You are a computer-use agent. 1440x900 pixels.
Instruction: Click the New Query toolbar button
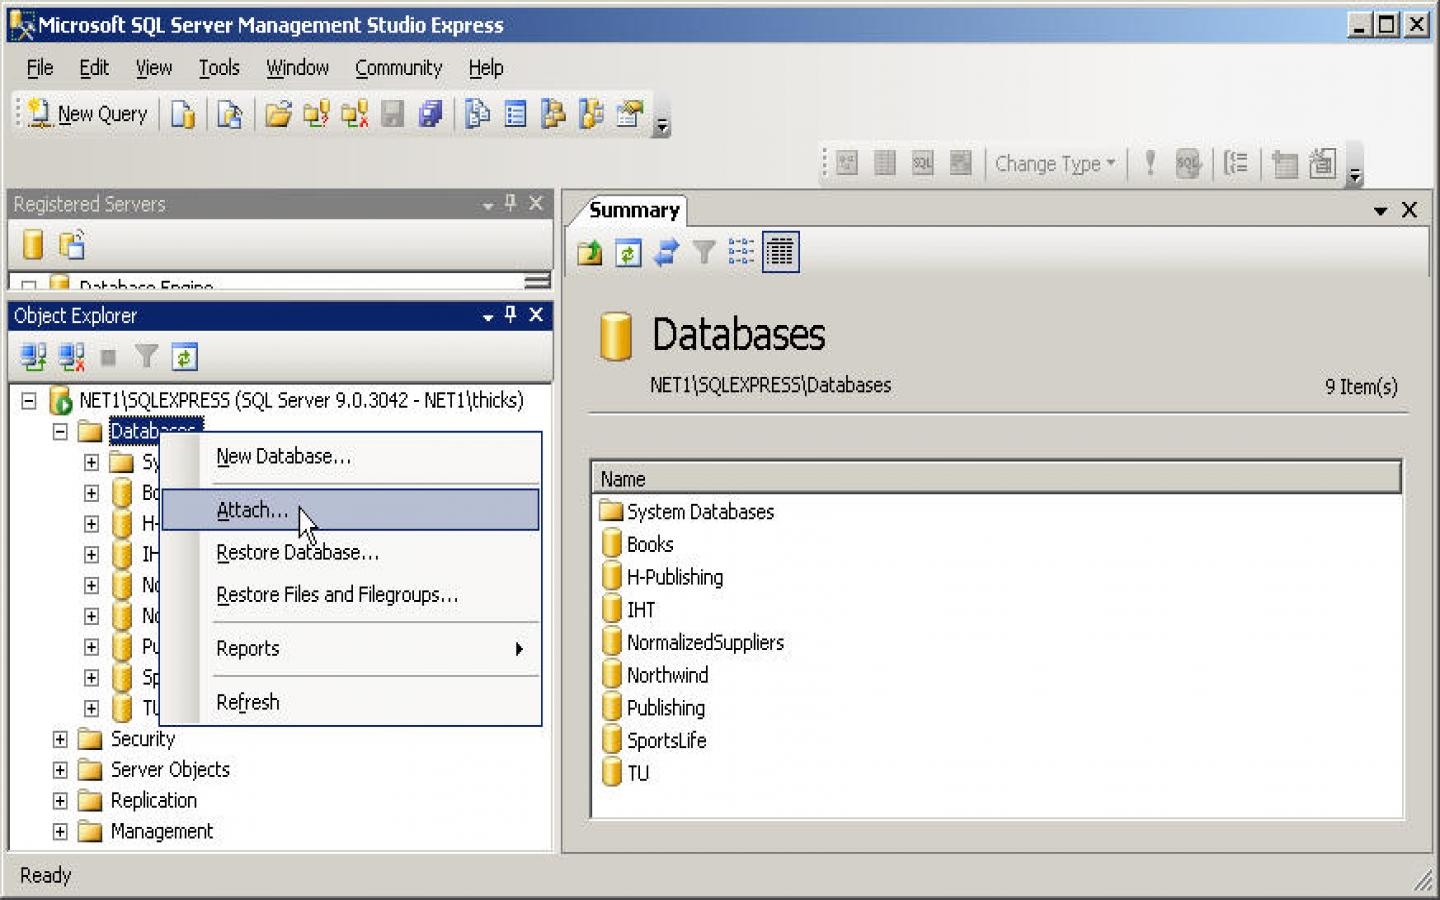point(88,114)
